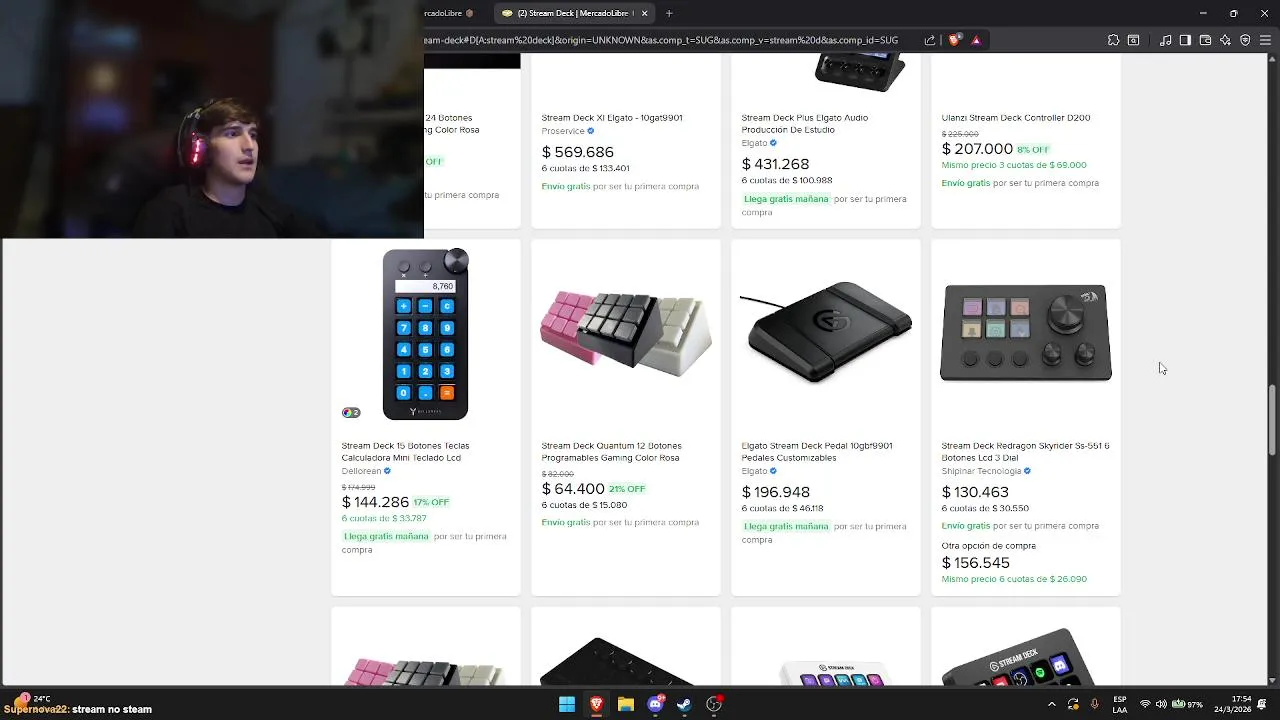Open Brave Shields lion icon in address bar
Screen dimensions: 1280x720
(x=955, y=40)
